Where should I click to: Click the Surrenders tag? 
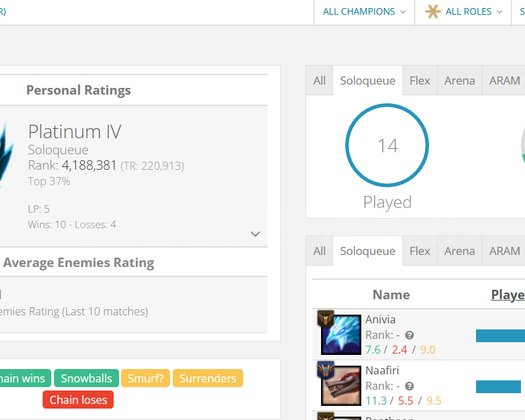coord(208,378)
